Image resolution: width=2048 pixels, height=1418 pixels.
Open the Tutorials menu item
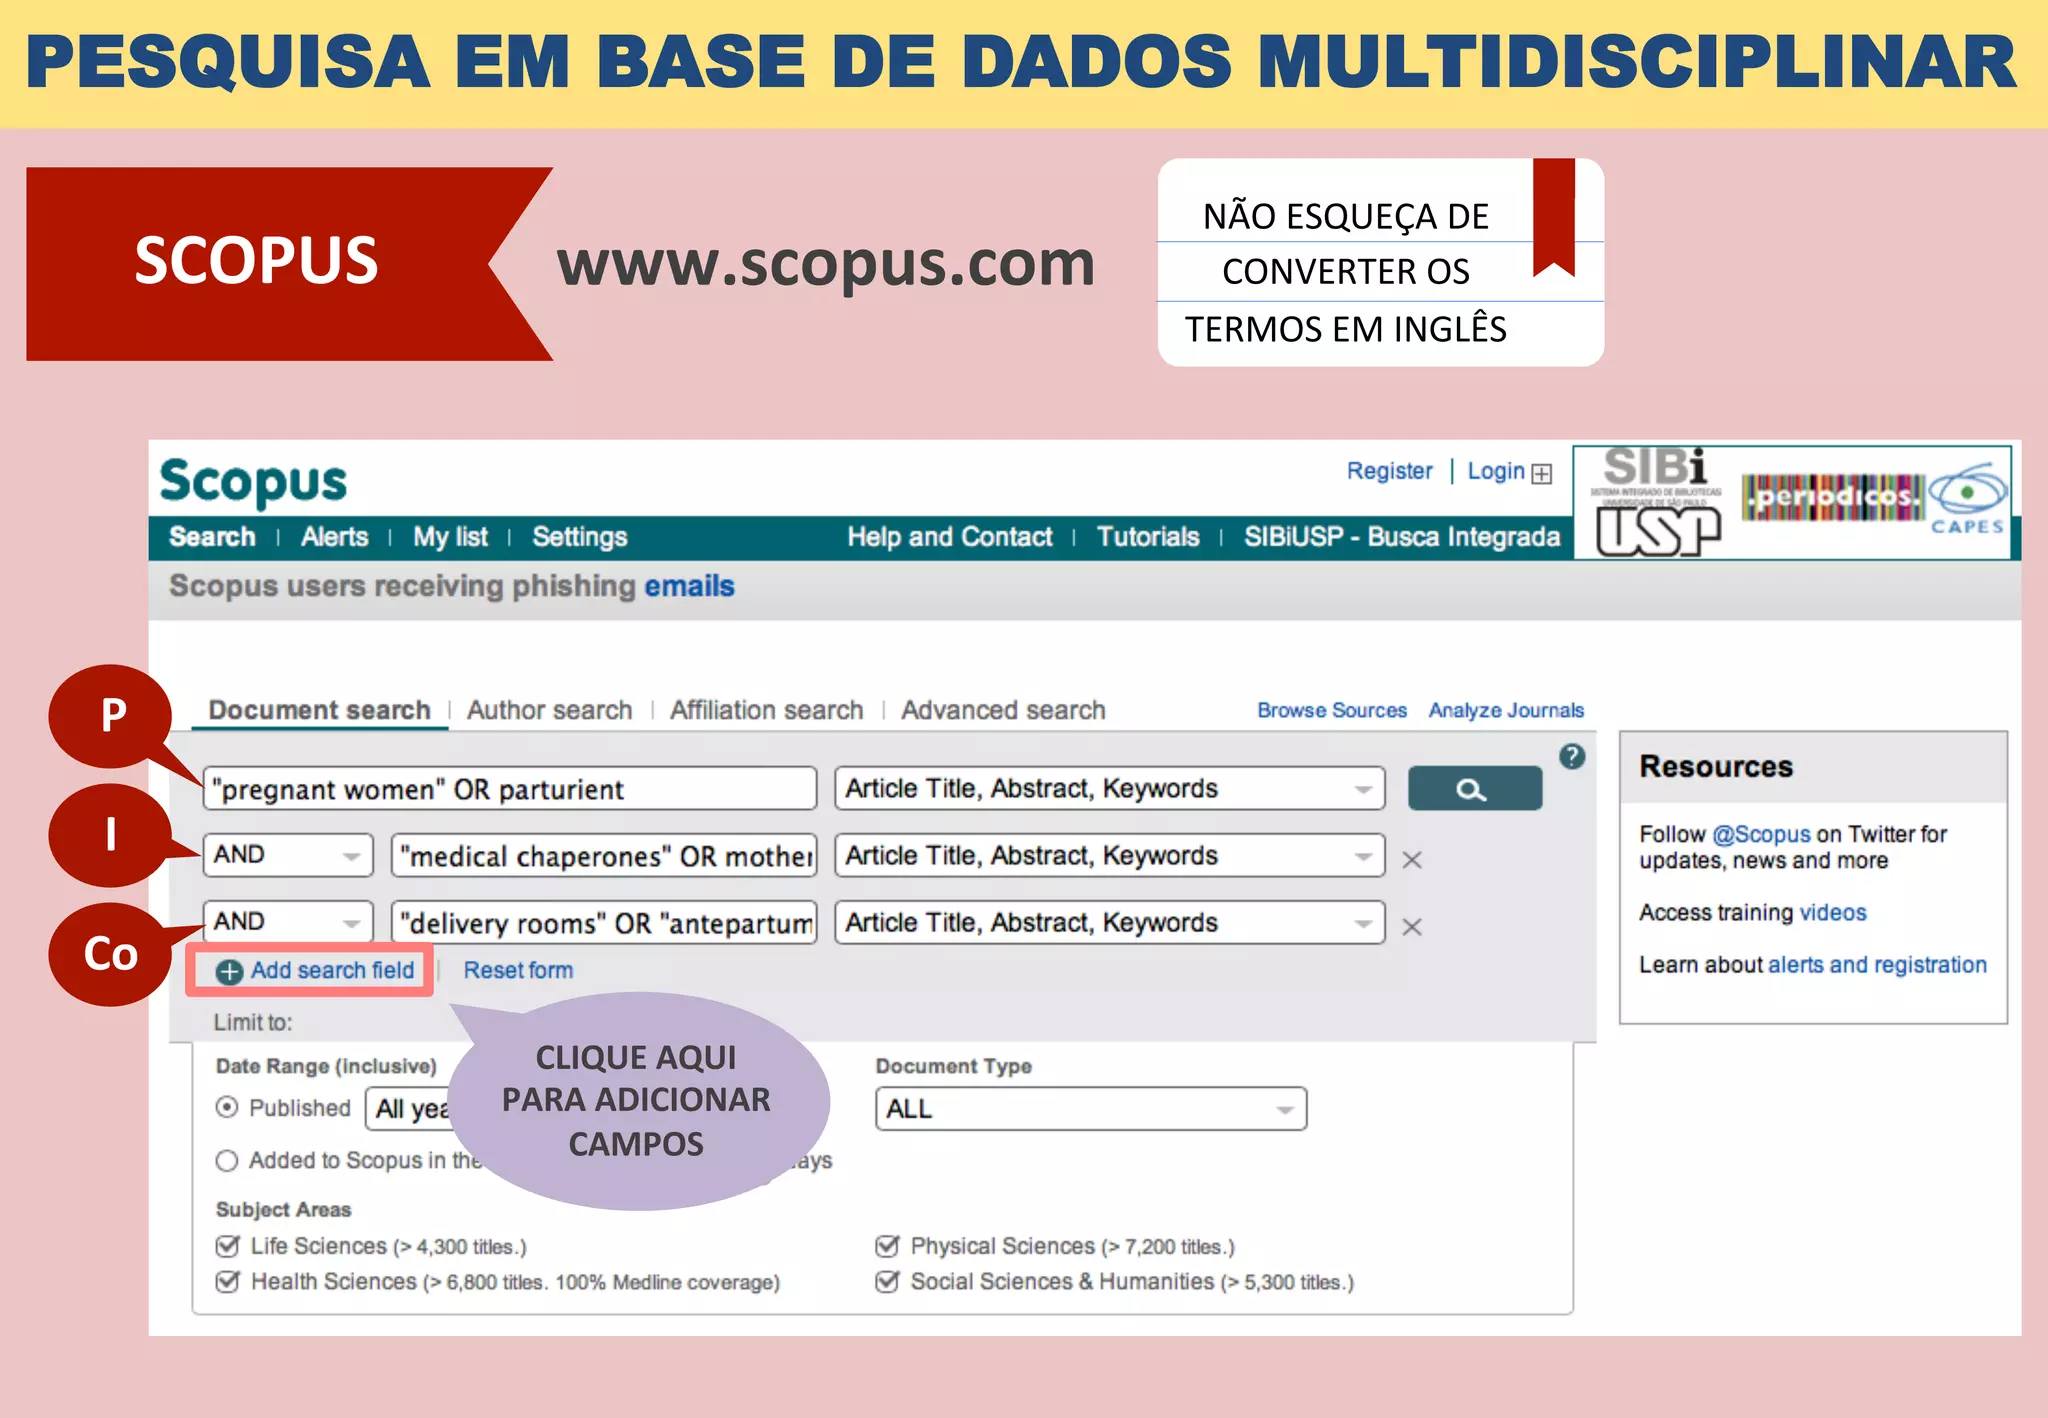[x=1148, y=537]
